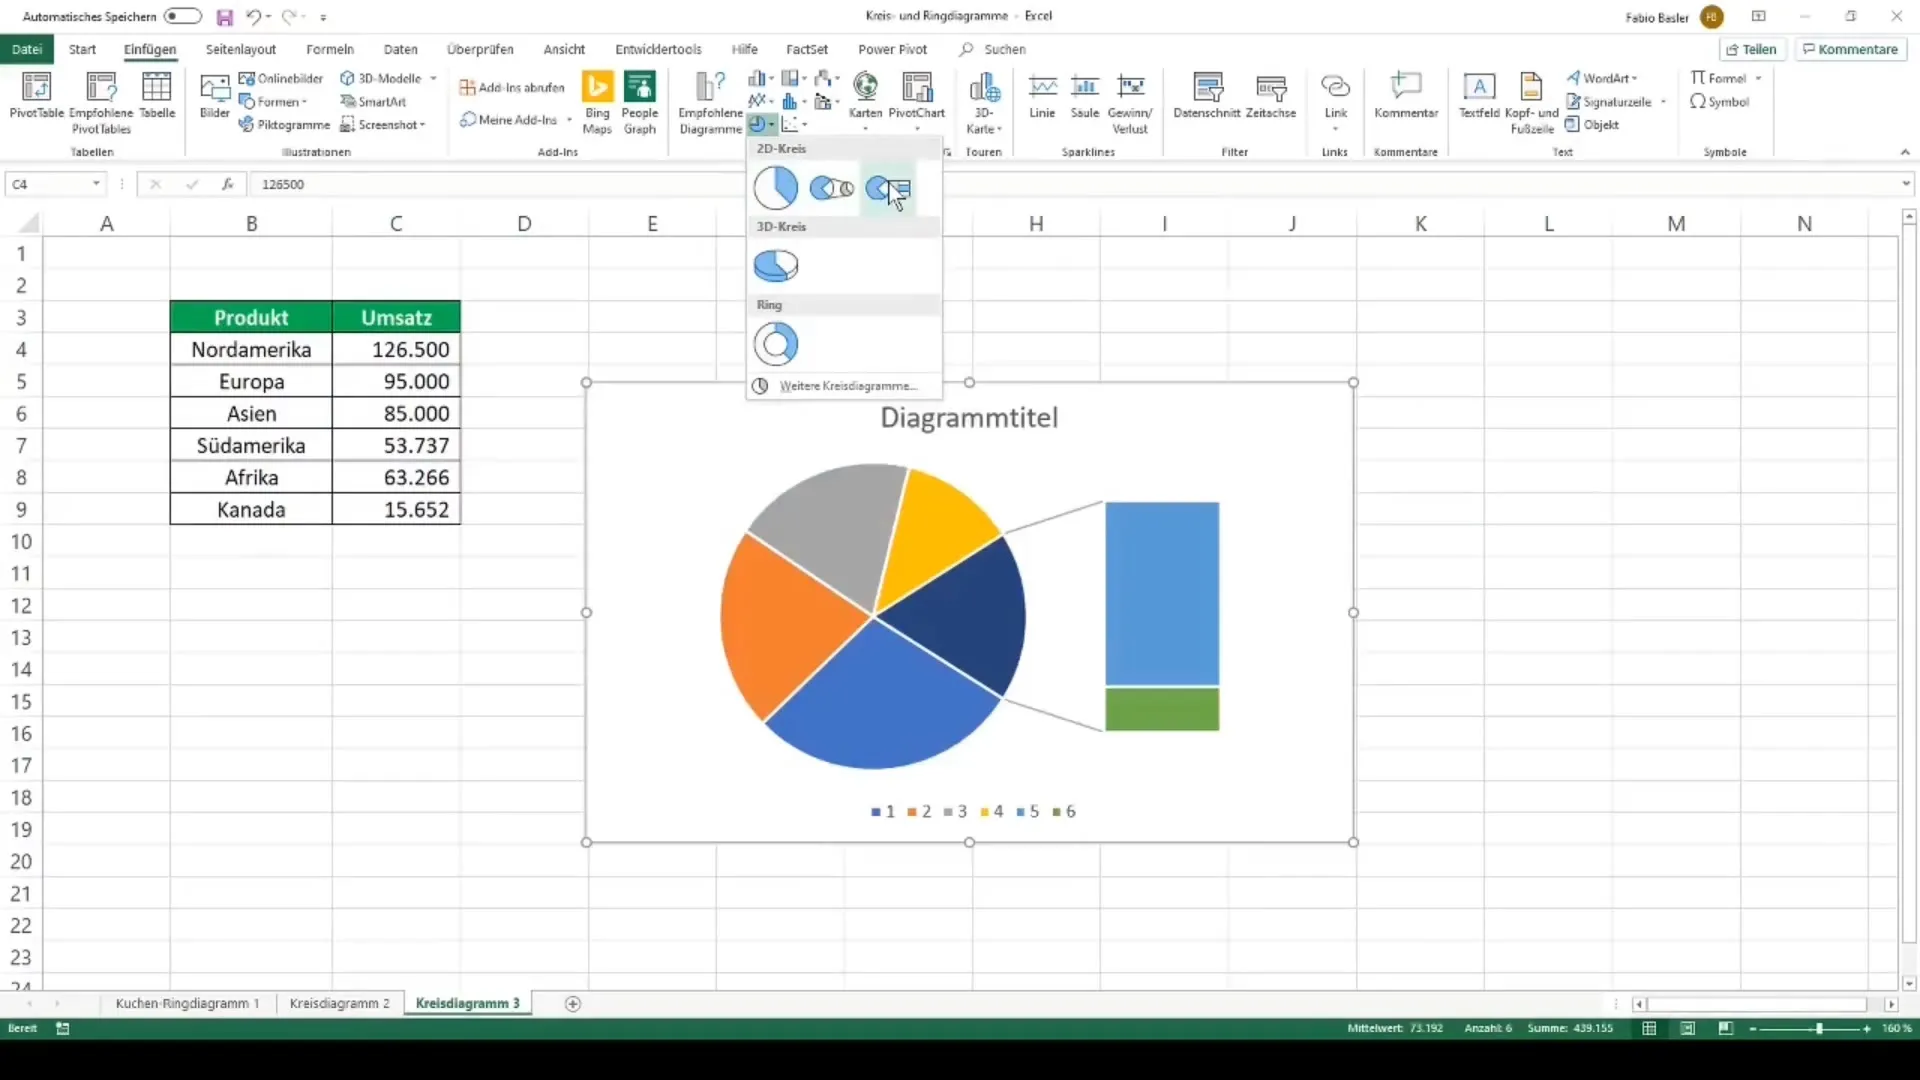Open Empfohlene Diagramme
This screenshot has width=1920, height=1080.
click(x=710, y=103)
